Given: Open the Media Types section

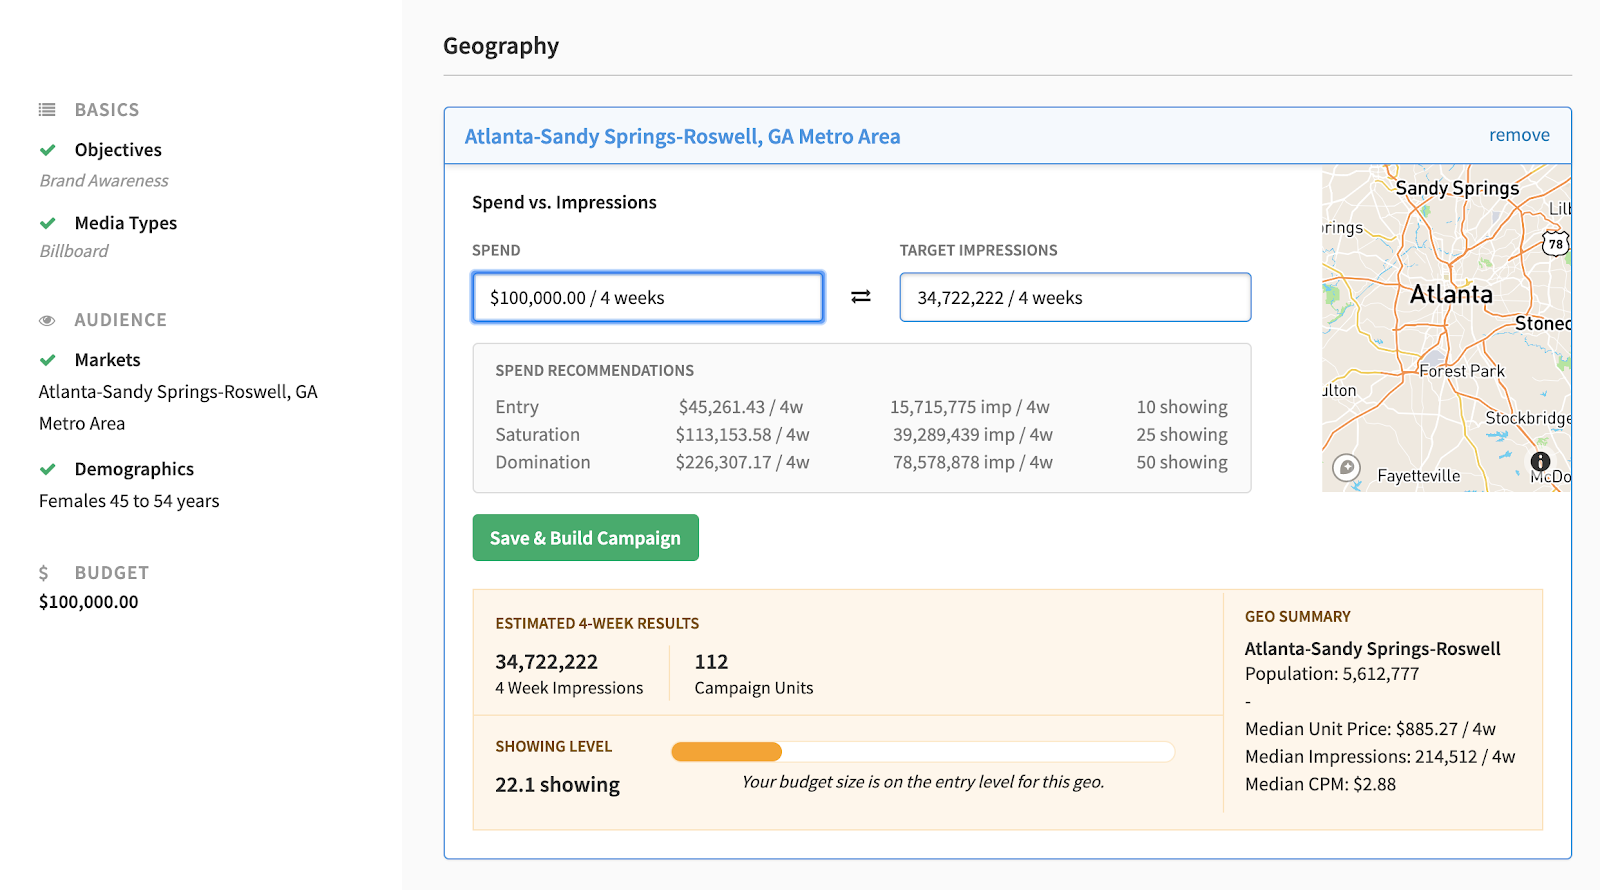Looking at the screenshot, I should click(x=126, y=223).
